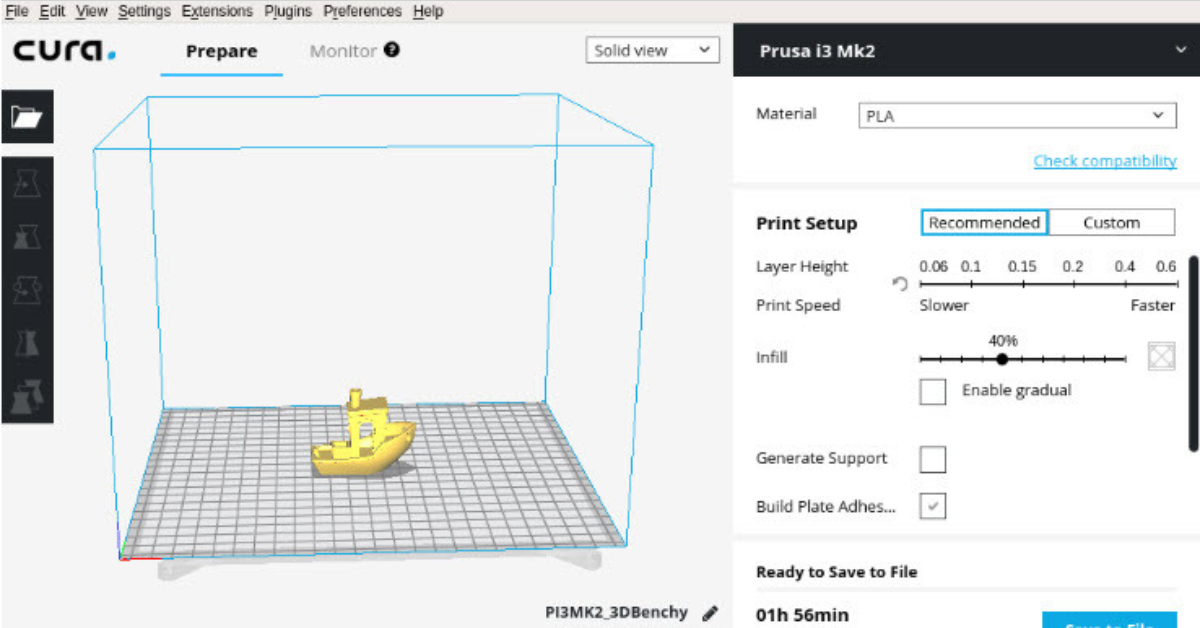Screen dimensions: 1200x628
Task: Enable the gradual infill checkbox
Action: [x=933, y=391]
